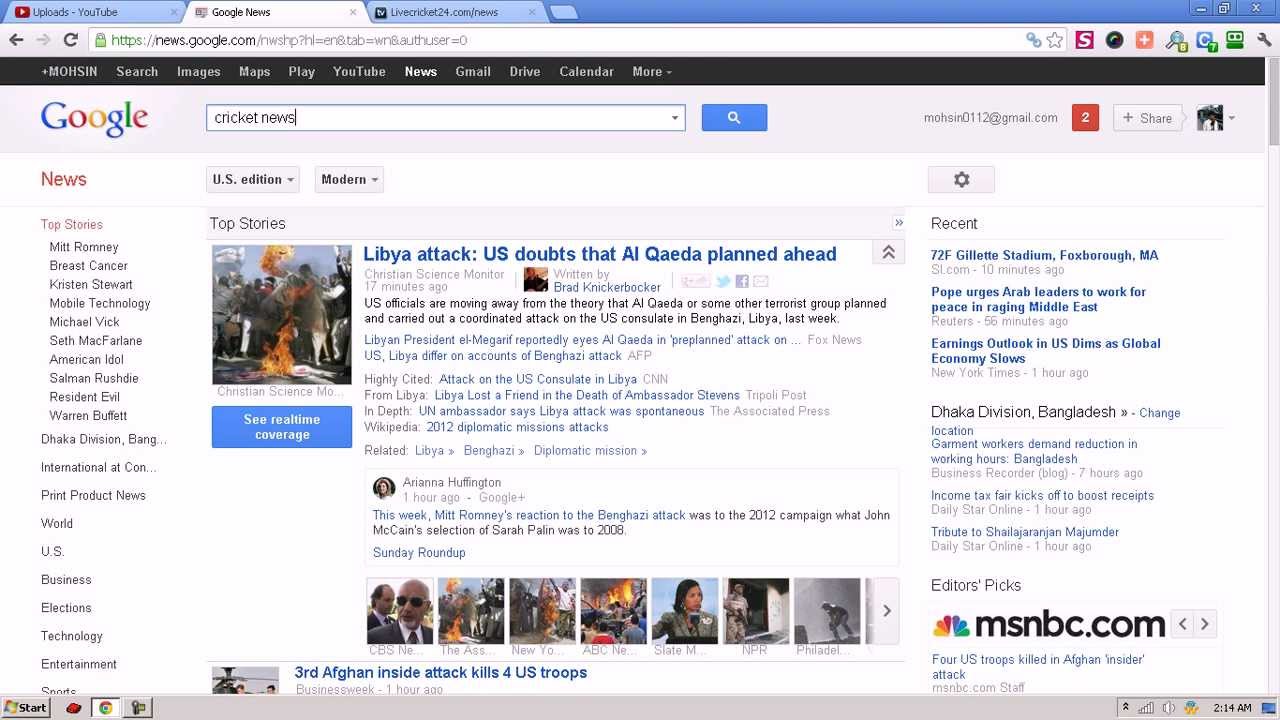Open the news settings gear

pos(961,179)
